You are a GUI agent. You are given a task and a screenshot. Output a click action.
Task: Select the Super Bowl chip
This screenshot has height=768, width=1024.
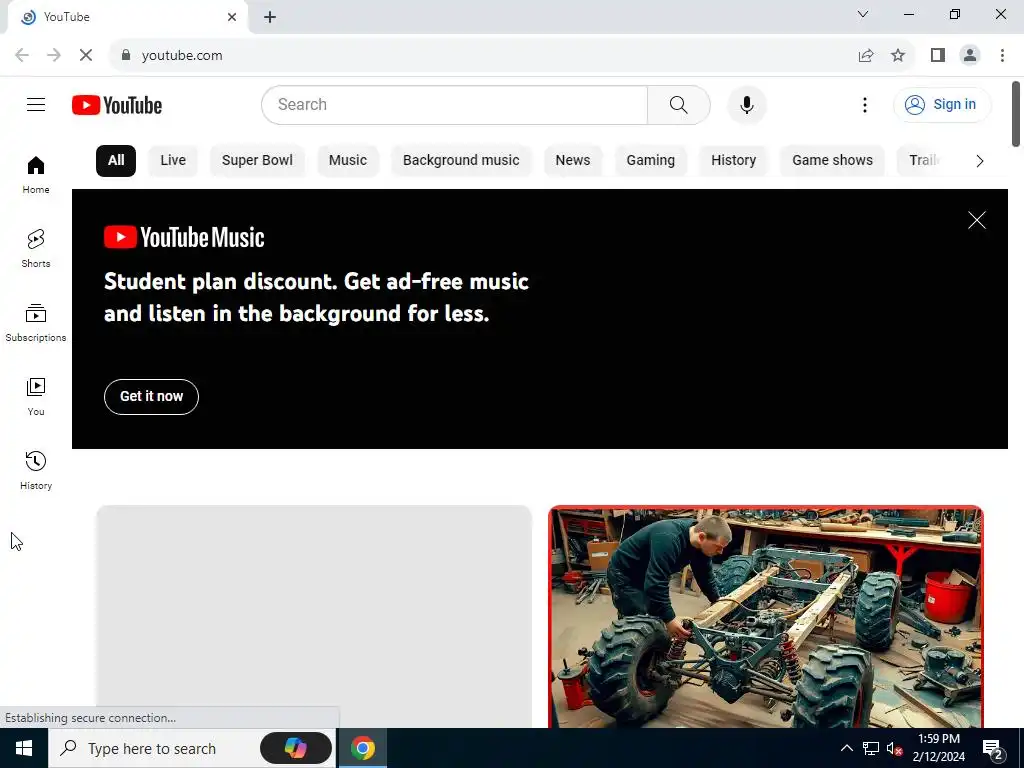(x=257, y=161)
